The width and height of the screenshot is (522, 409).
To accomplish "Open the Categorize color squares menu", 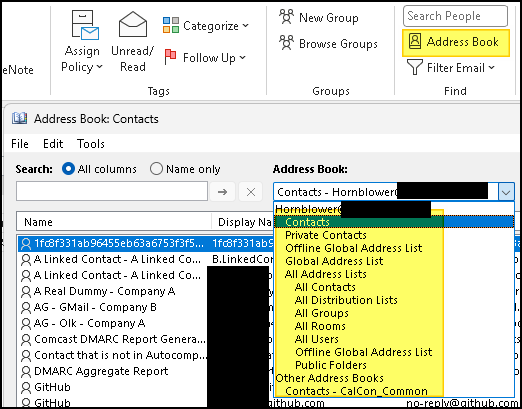I will tap(171, 25).
